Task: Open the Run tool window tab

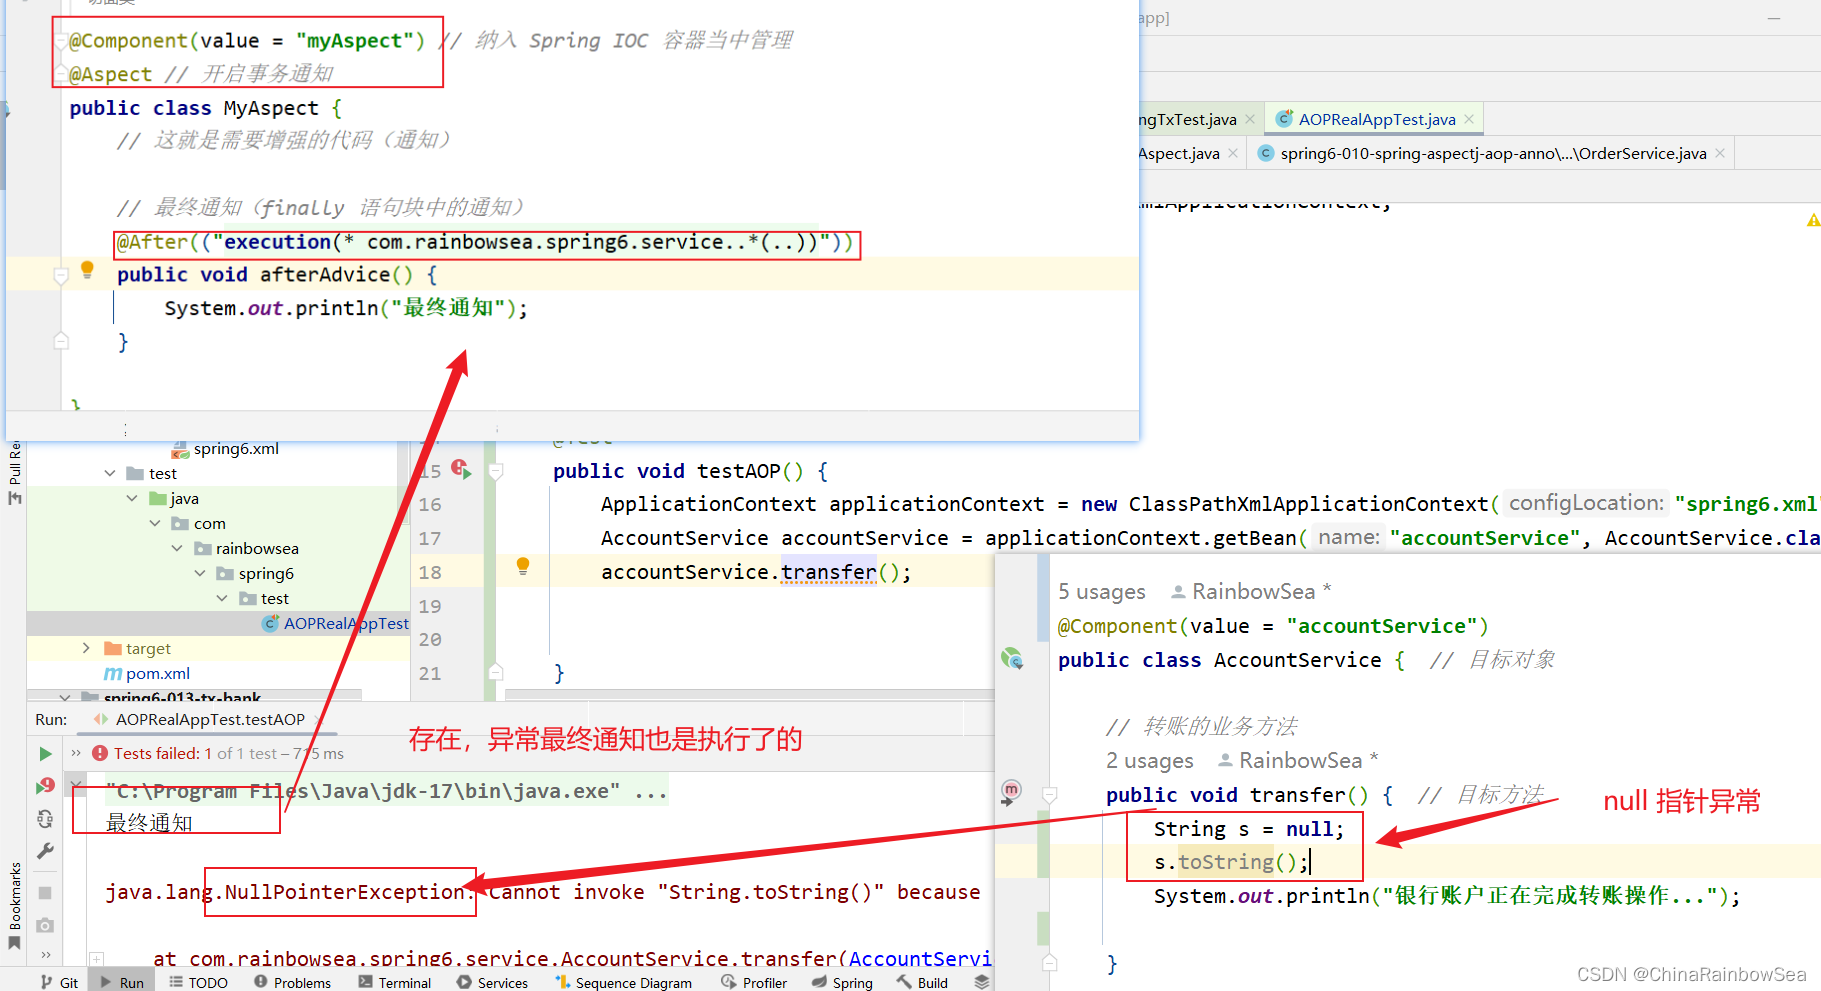Action: pyautogui.click(x=122, y=983)
